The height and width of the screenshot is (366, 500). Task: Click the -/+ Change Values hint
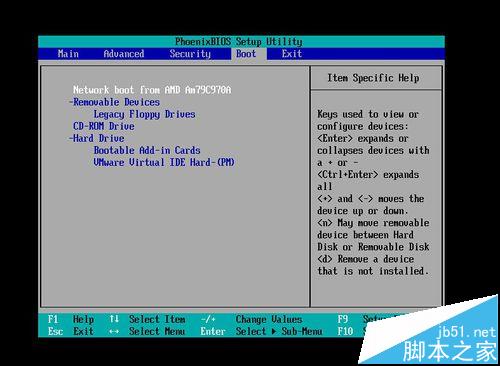point(251,319)
